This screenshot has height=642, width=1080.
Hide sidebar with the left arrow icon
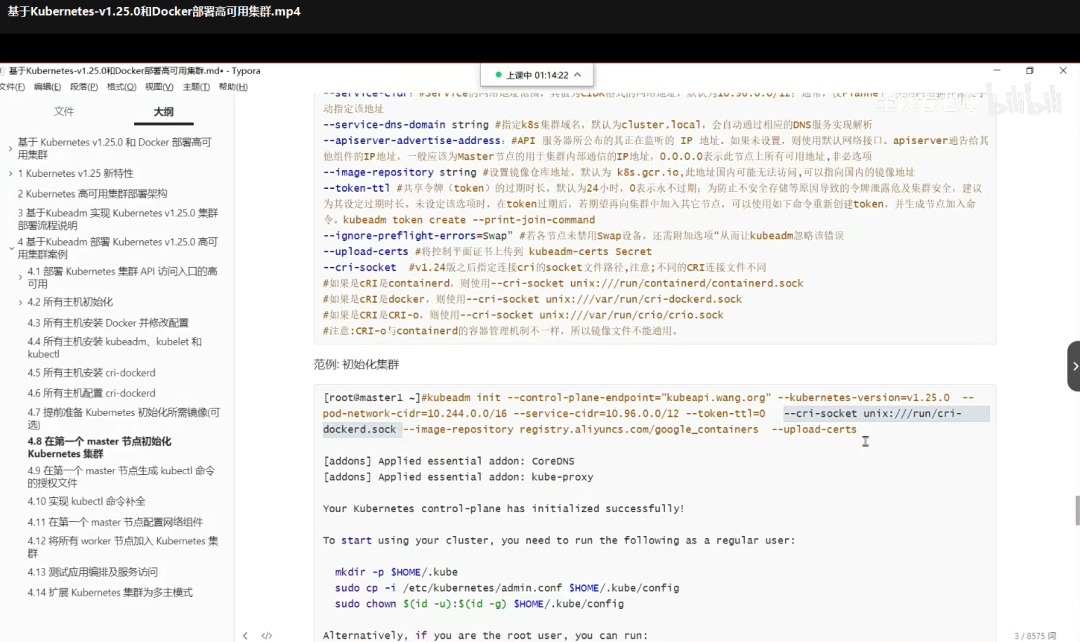click(245, 636)
